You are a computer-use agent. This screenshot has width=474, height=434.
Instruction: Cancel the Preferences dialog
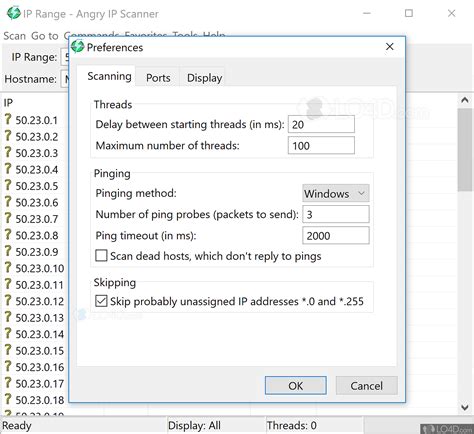[x=366, y=386]
